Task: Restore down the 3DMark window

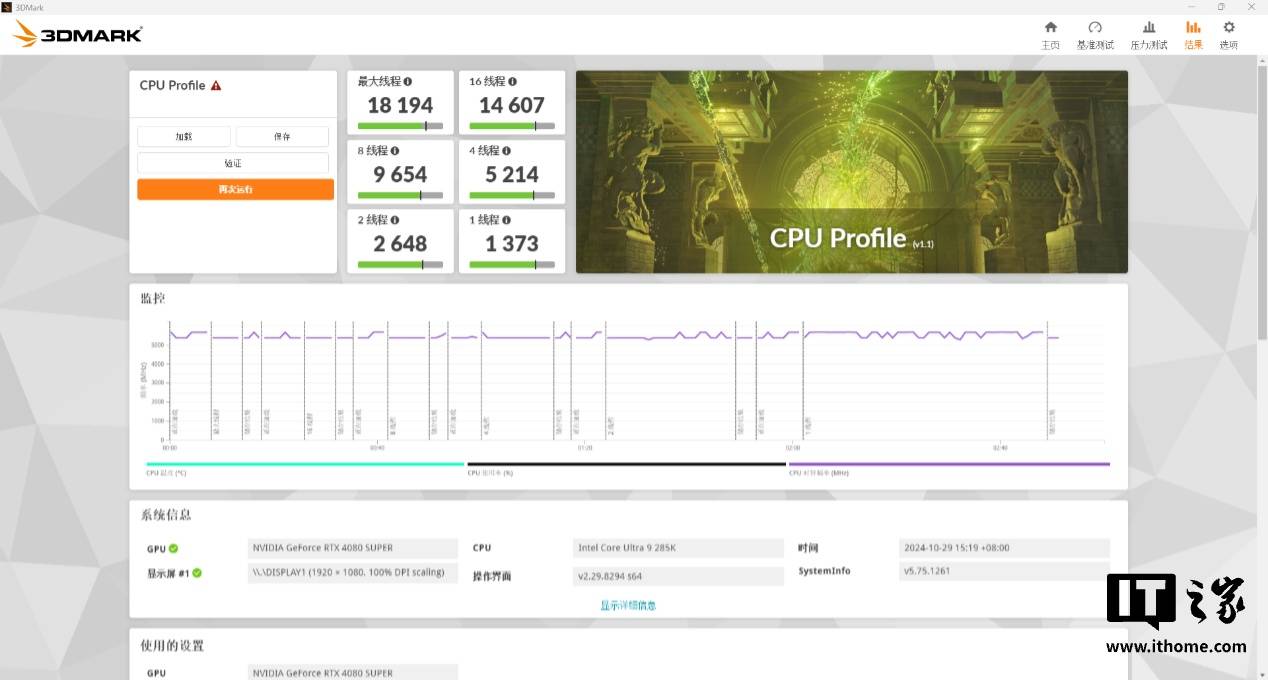Action: click(x=1221, y=7)
